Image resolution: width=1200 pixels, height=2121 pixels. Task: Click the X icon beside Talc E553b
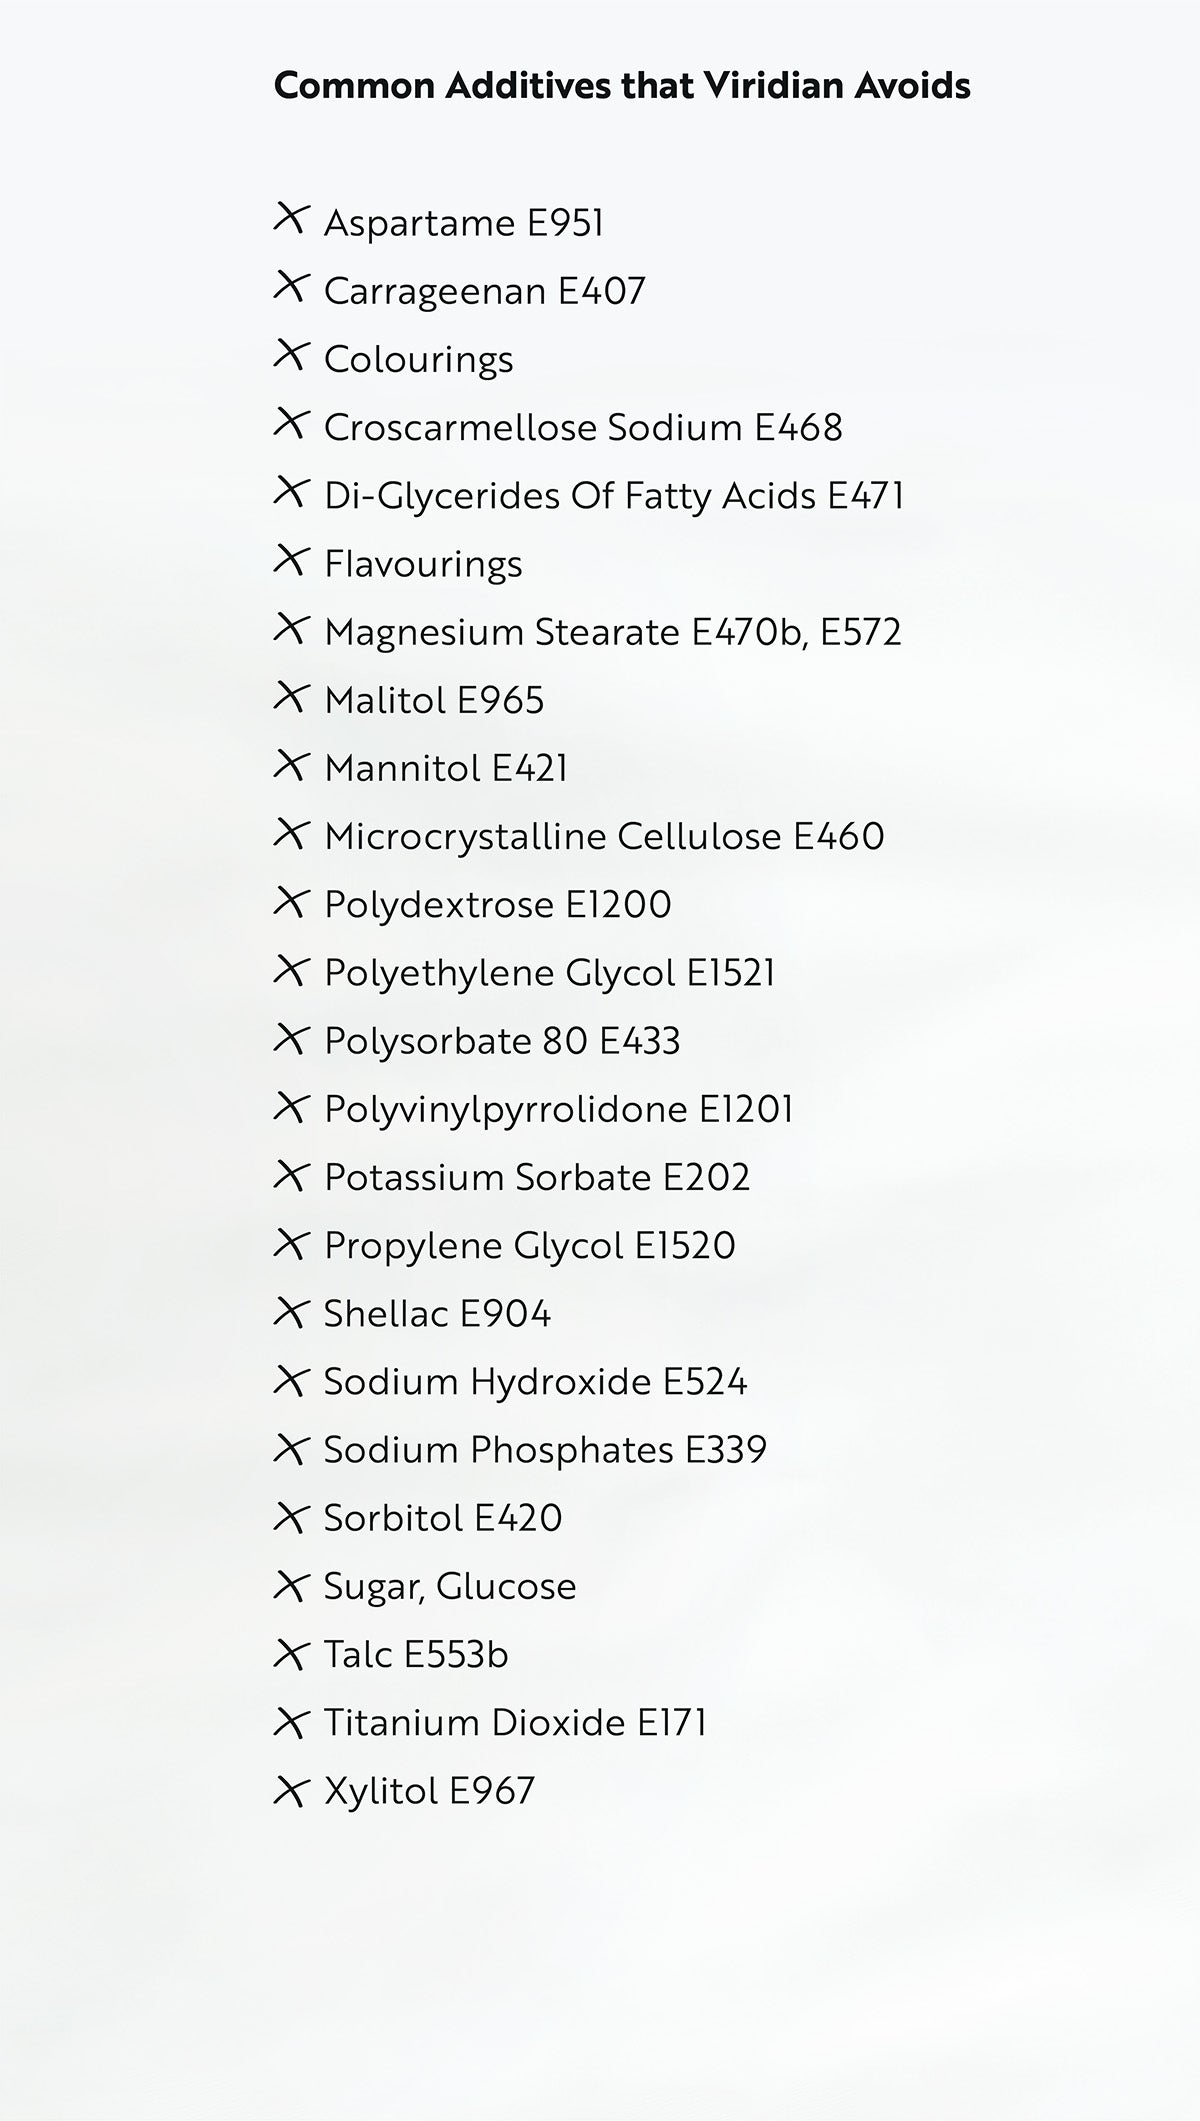pos(289,1651)
